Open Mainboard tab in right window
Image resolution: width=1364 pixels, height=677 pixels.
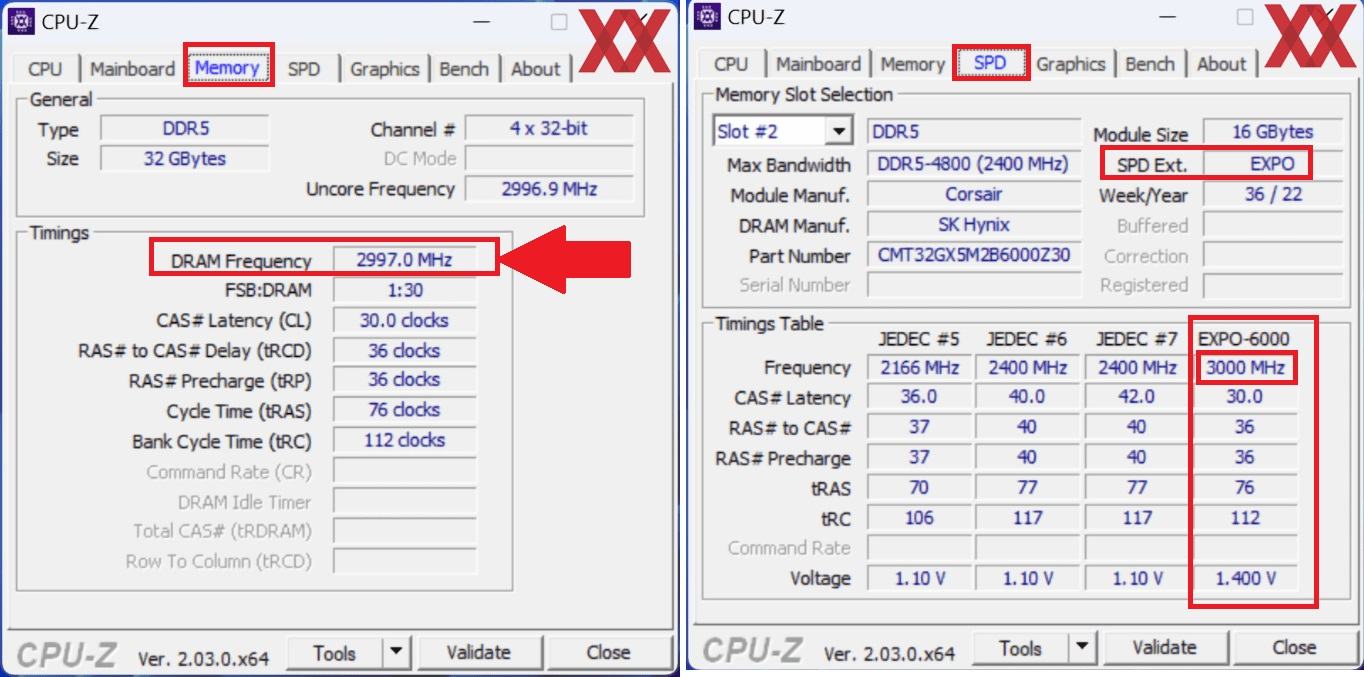coord(818,64)
